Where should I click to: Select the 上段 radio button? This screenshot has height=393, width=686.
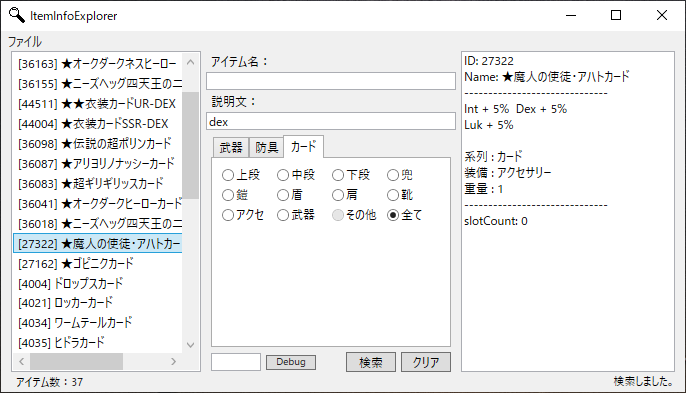pyautogui.click(x=241, y=175)
